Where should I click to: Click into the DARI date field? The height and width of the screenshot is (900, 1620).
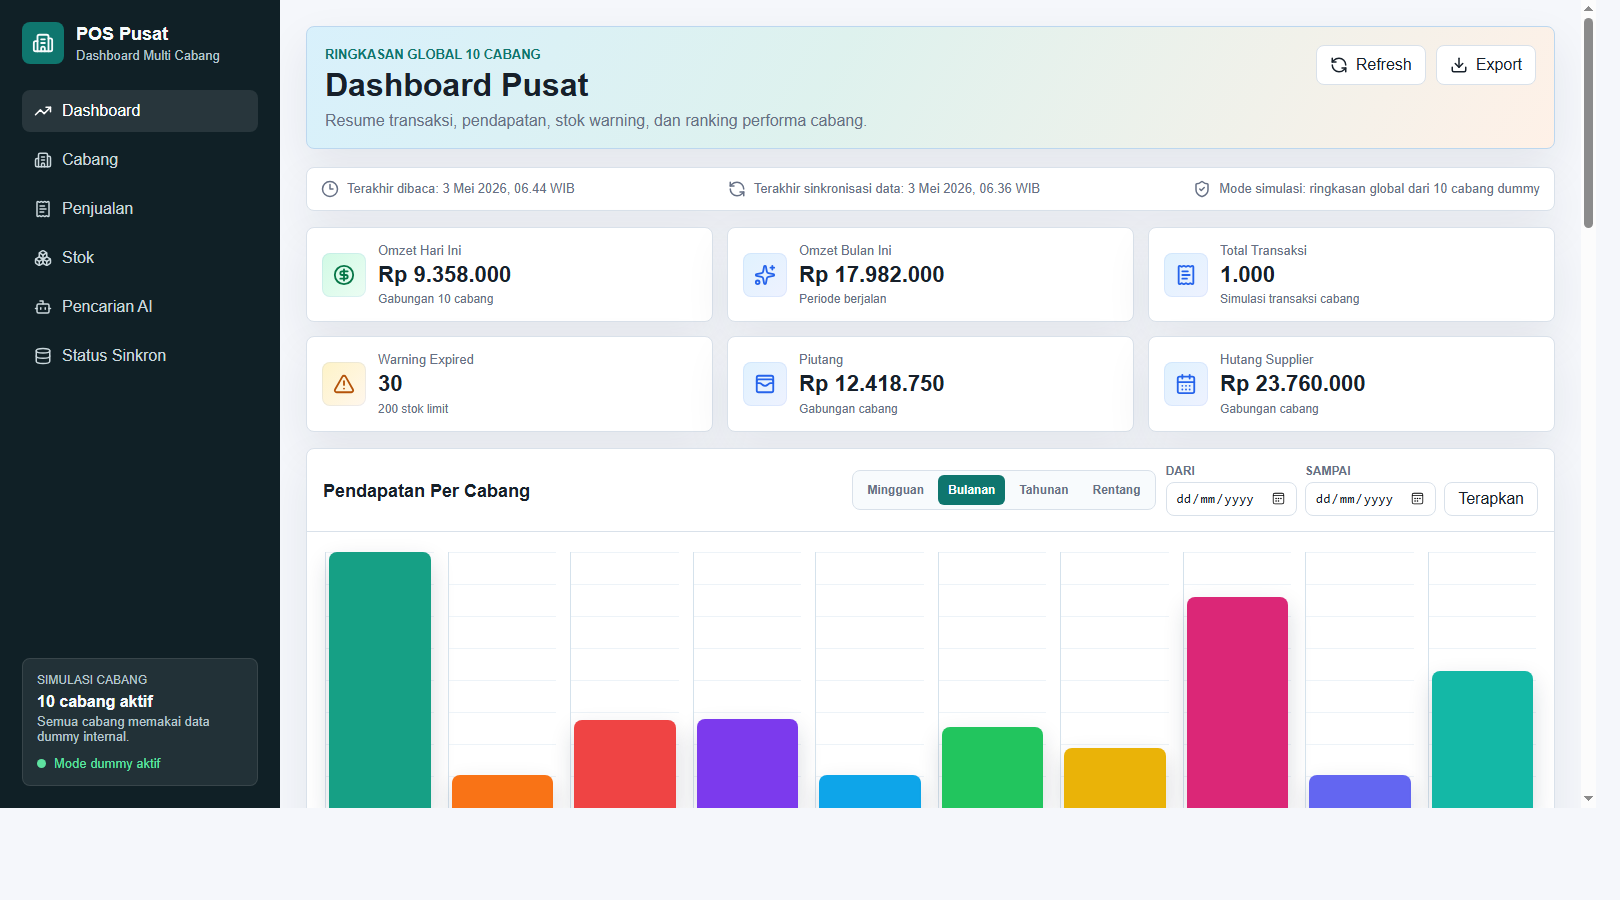click(1231, 499)
